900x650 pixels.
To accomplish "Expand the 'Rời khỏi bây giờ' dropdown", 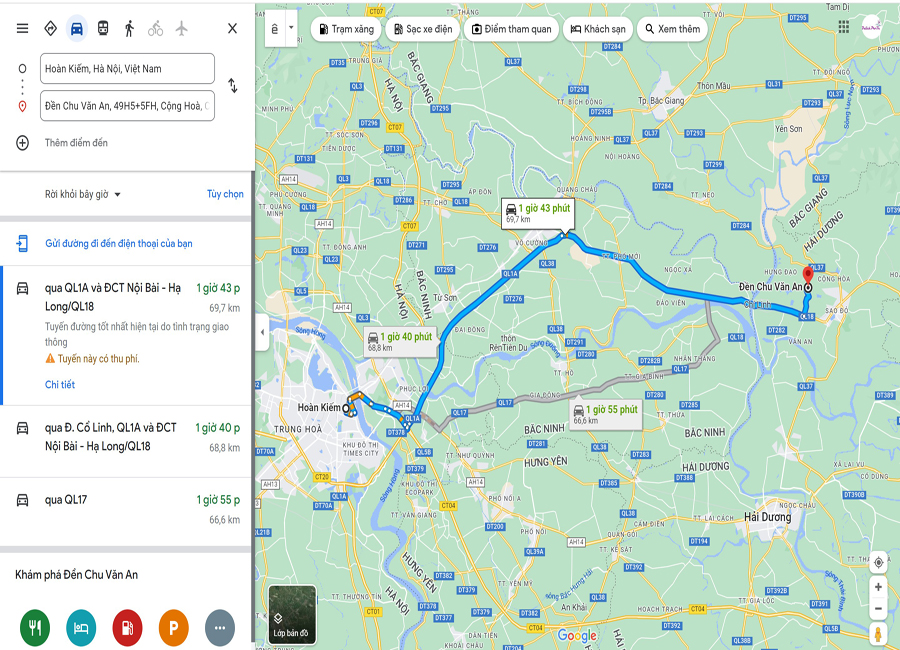I will pos(83,195).
